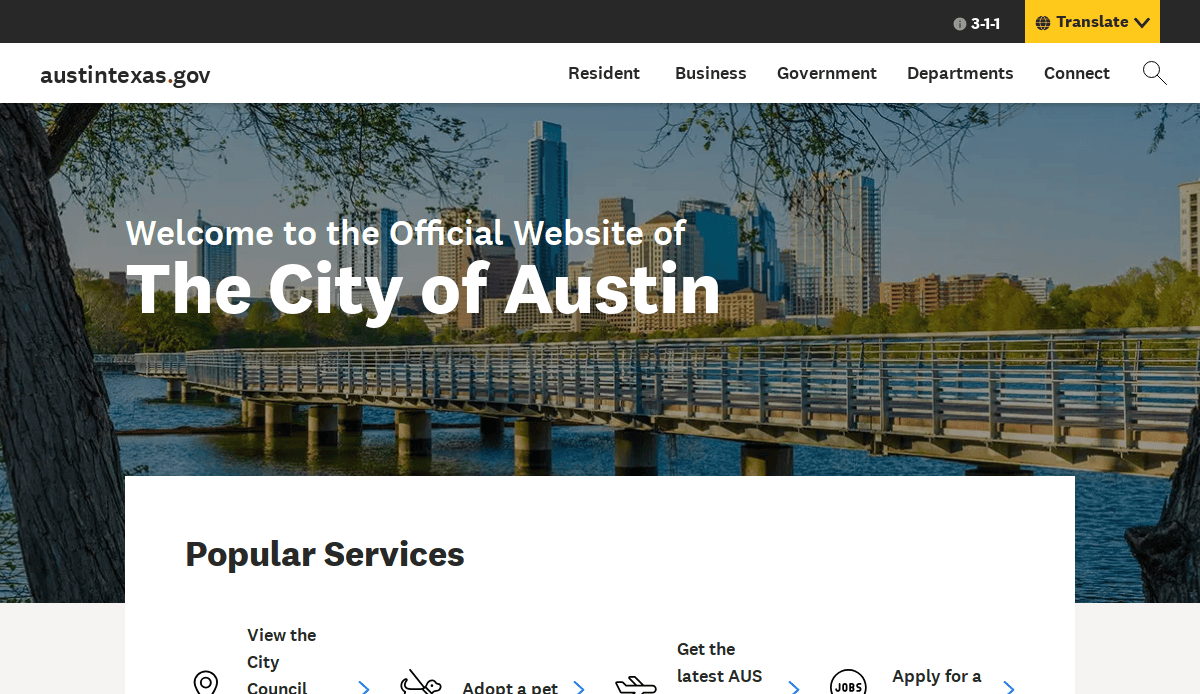Open the Adopt a pet link
This screenshot has height=694, width=1200.
510,687
